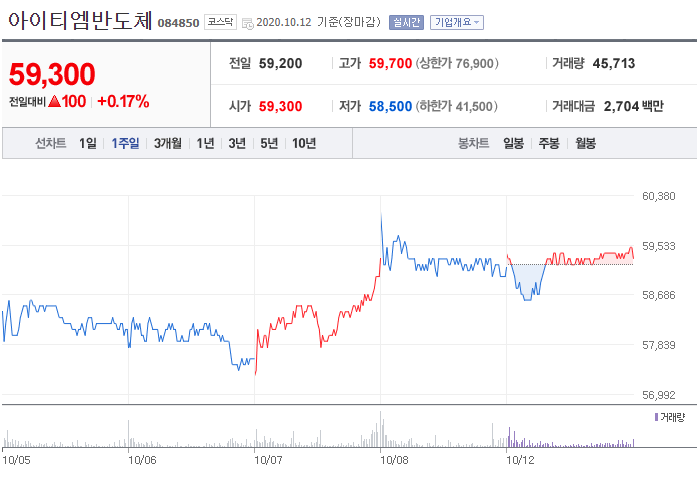Select the 1일 line chart tab

pyautogui.click(x=88, y=143)
